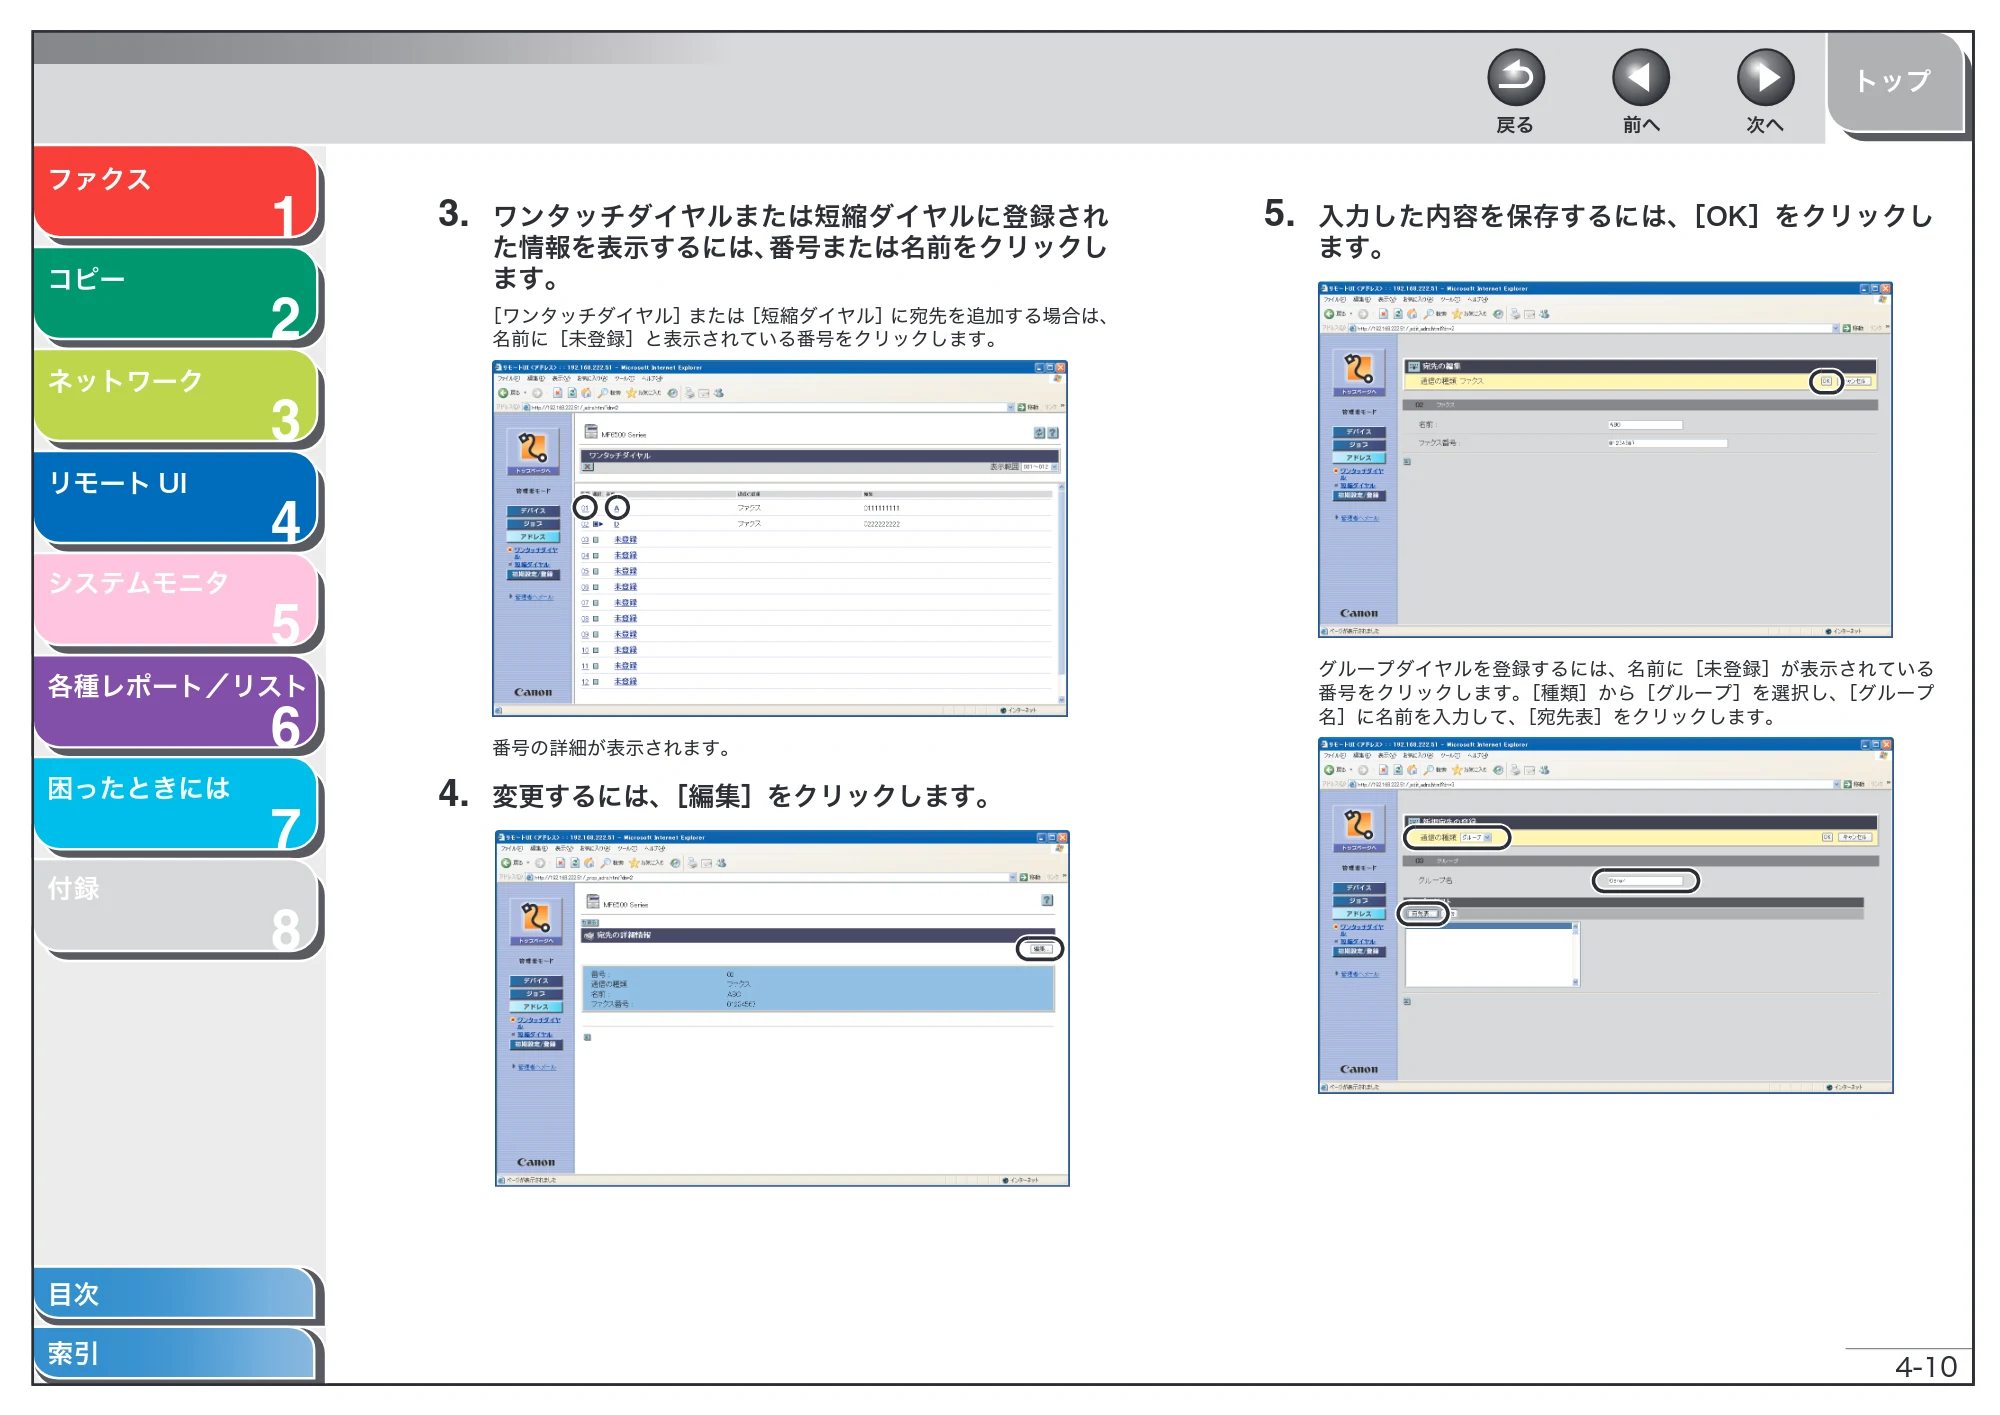Open the 目次 table of contents
Viewport: 2000px width, 1415px height.
point(175,1294)
